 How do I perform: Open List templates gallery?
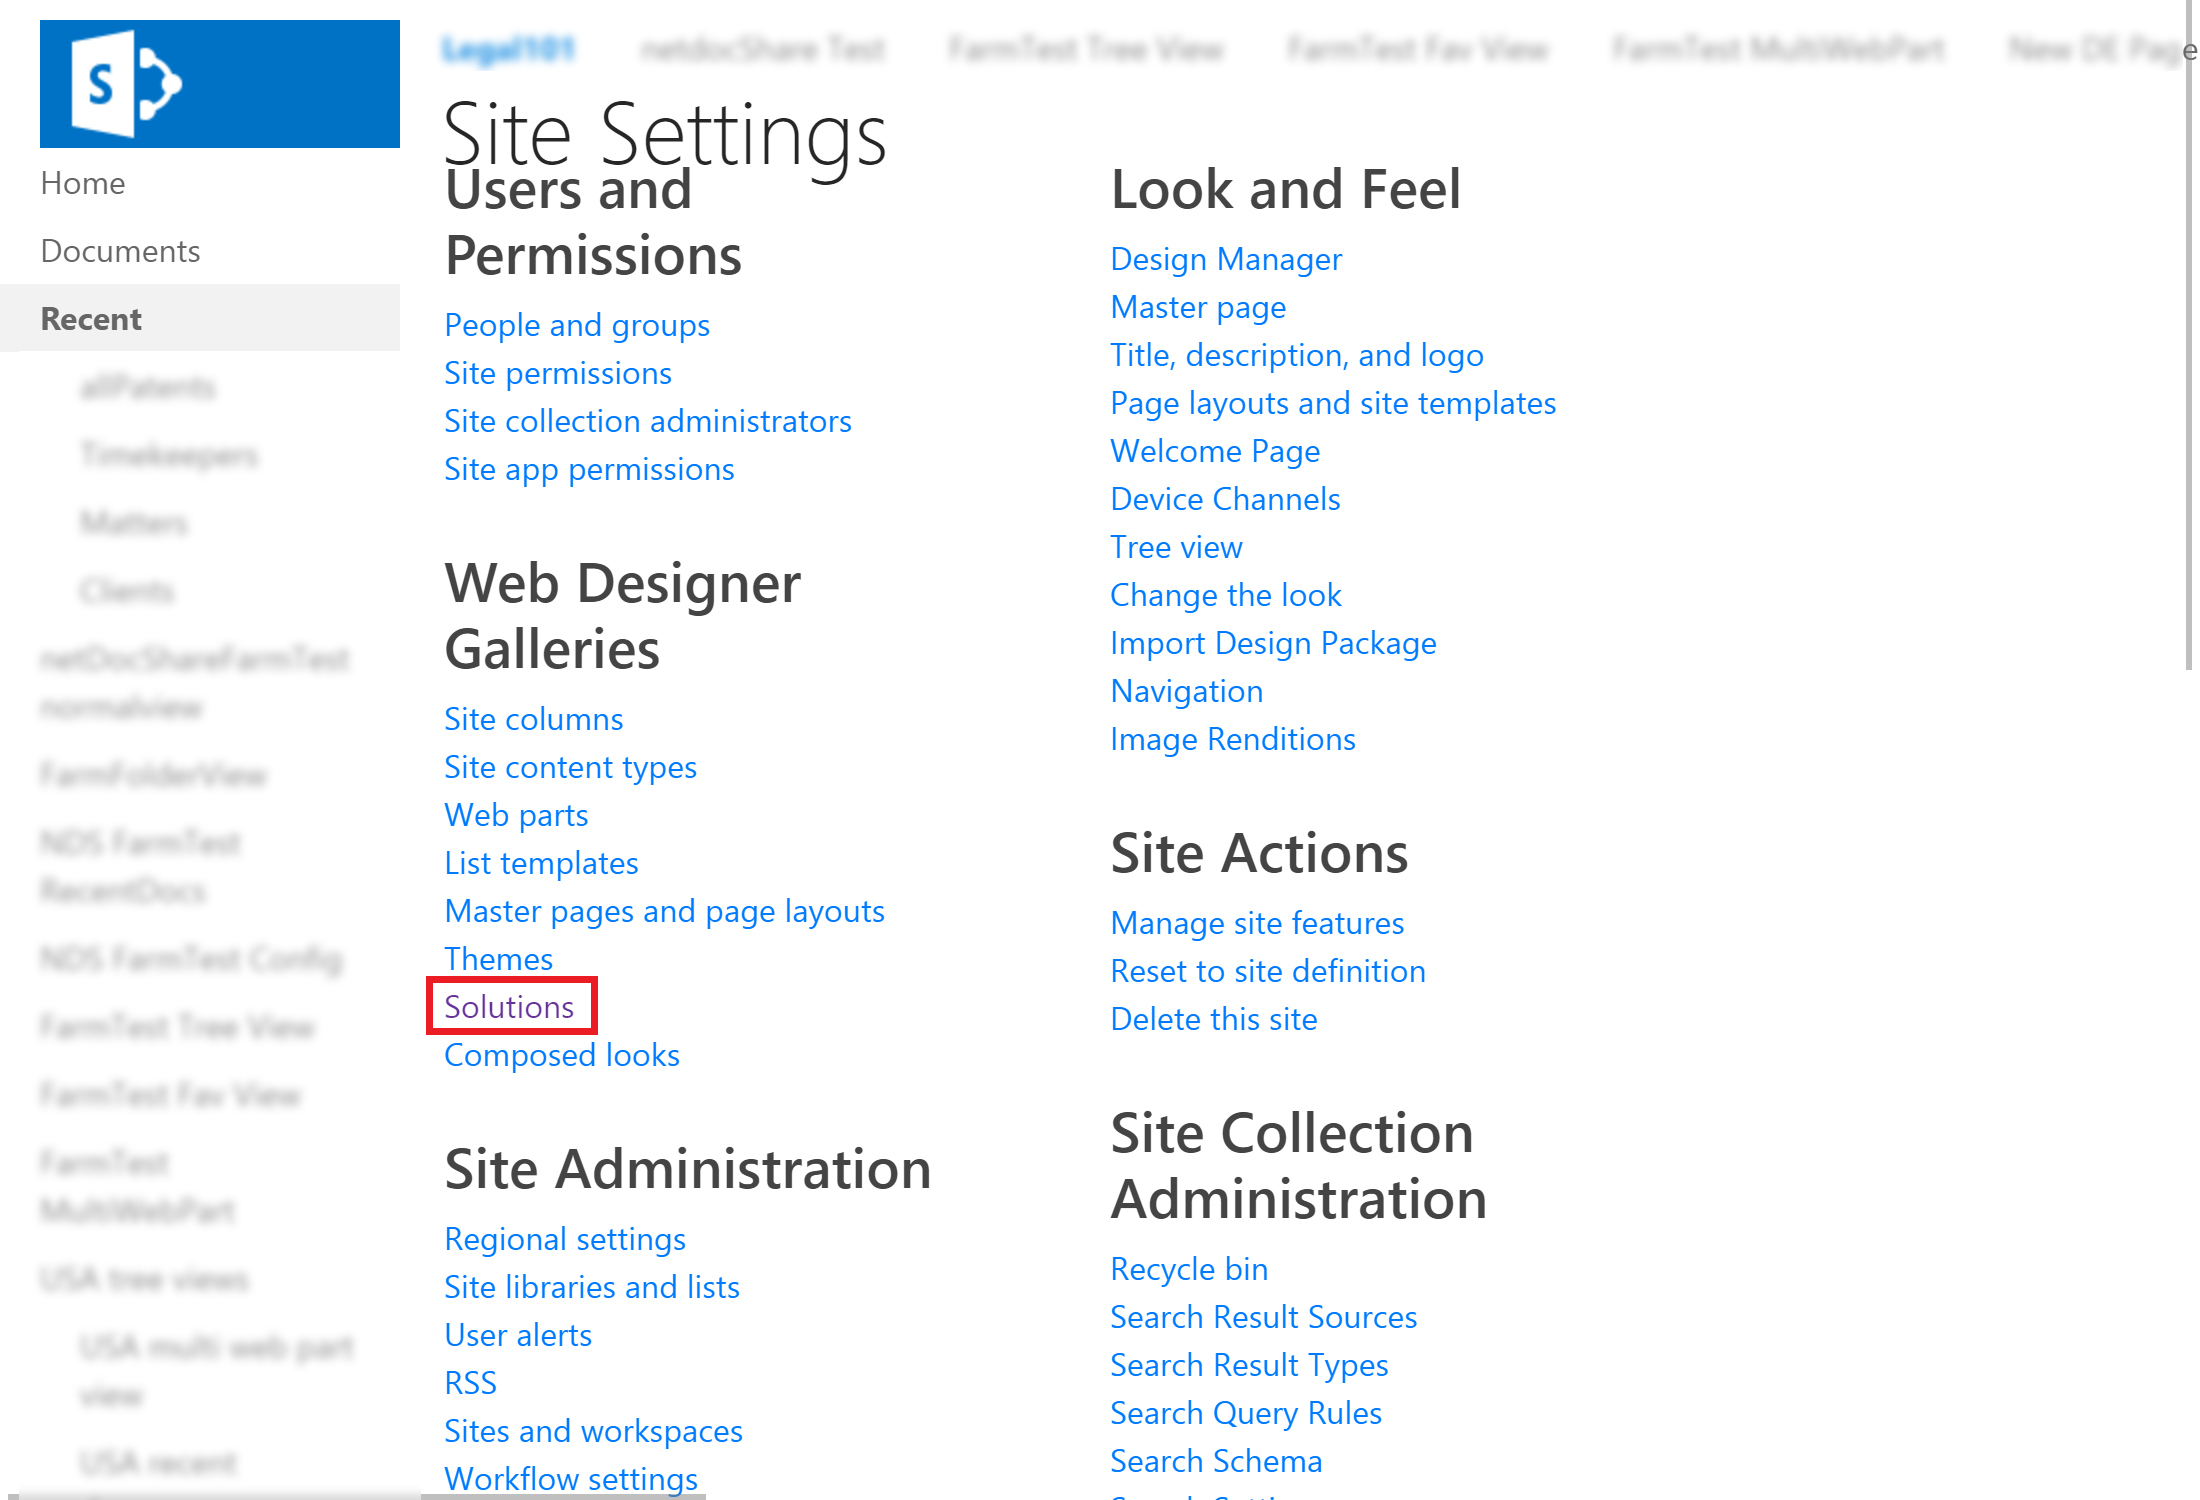541,863
